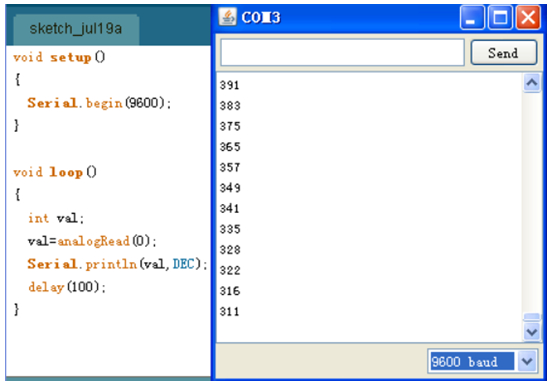Click the serial output value 375

click(230, 126)
